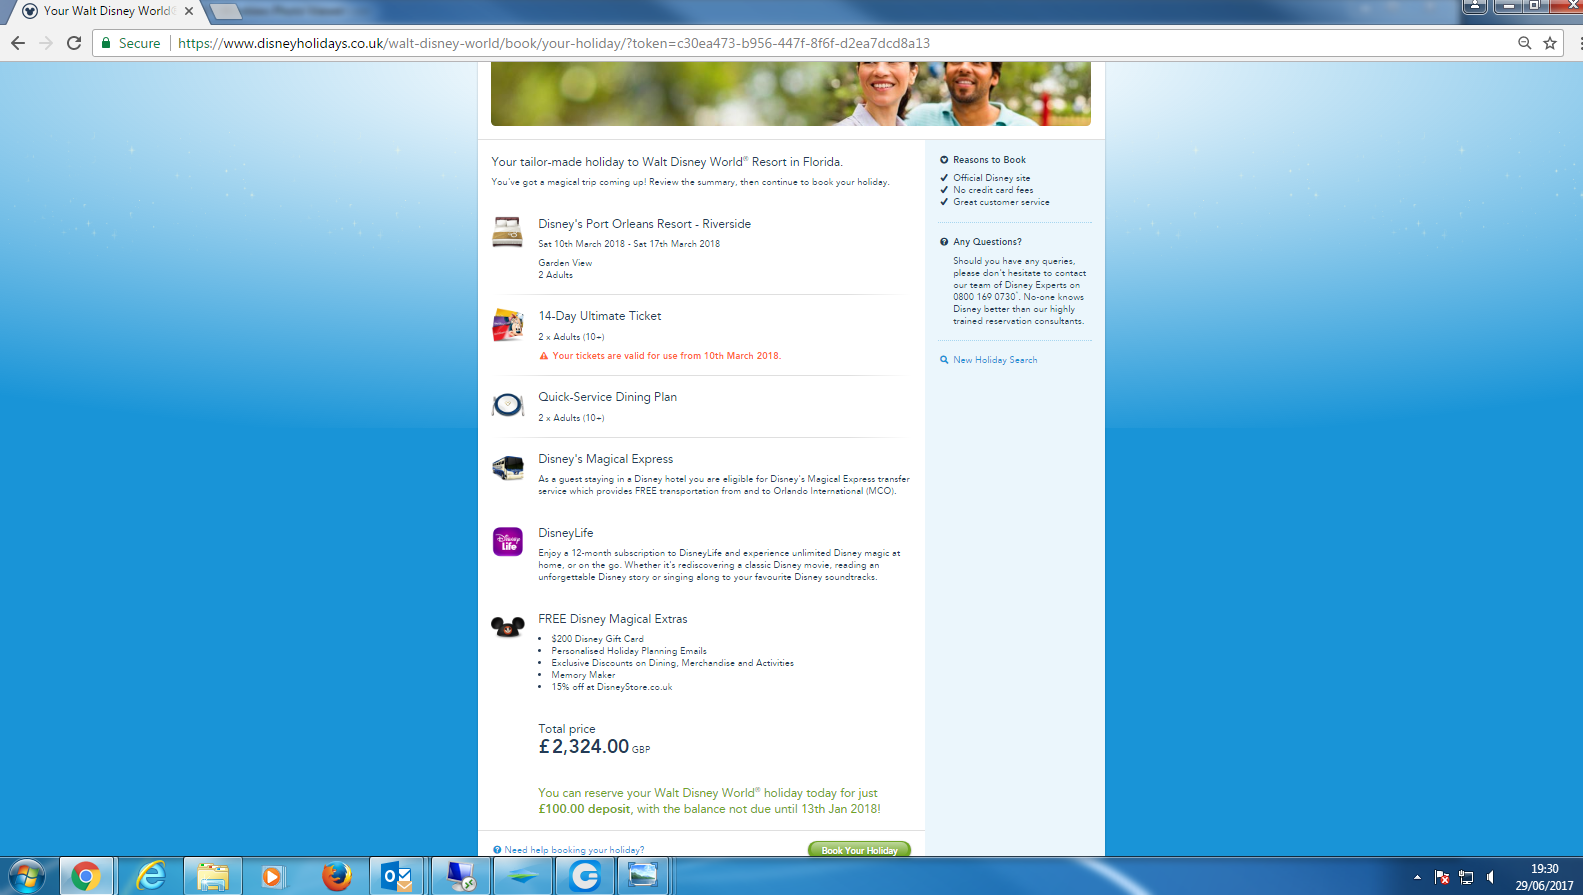The width and height of the screenshot is (1583, 895).
Task: Click the Port Orleans Resort hotel icon
Action: pyautogui.click(x=507, y=232)
